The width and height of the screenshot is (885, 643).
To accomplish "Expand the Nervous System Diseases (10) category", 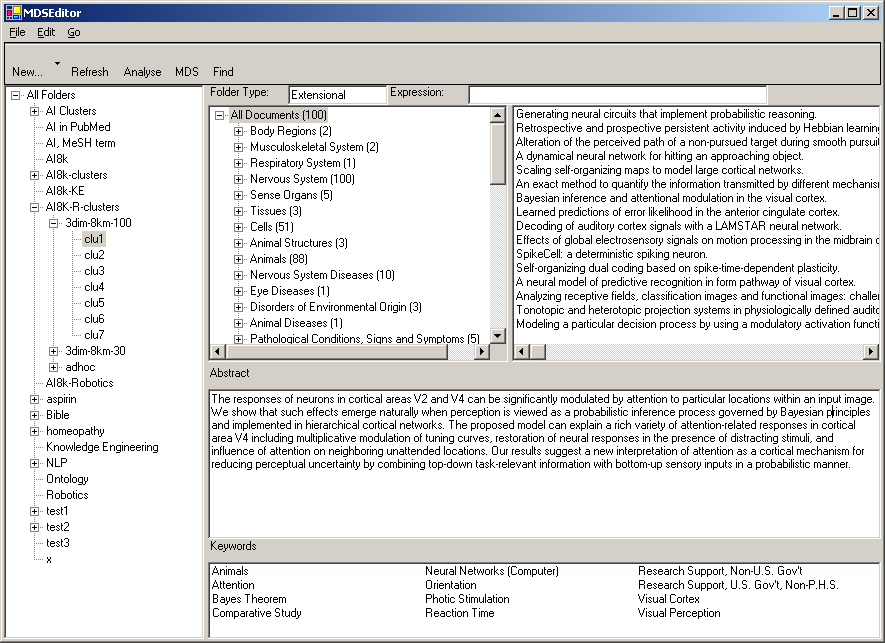I will point(239,275).
